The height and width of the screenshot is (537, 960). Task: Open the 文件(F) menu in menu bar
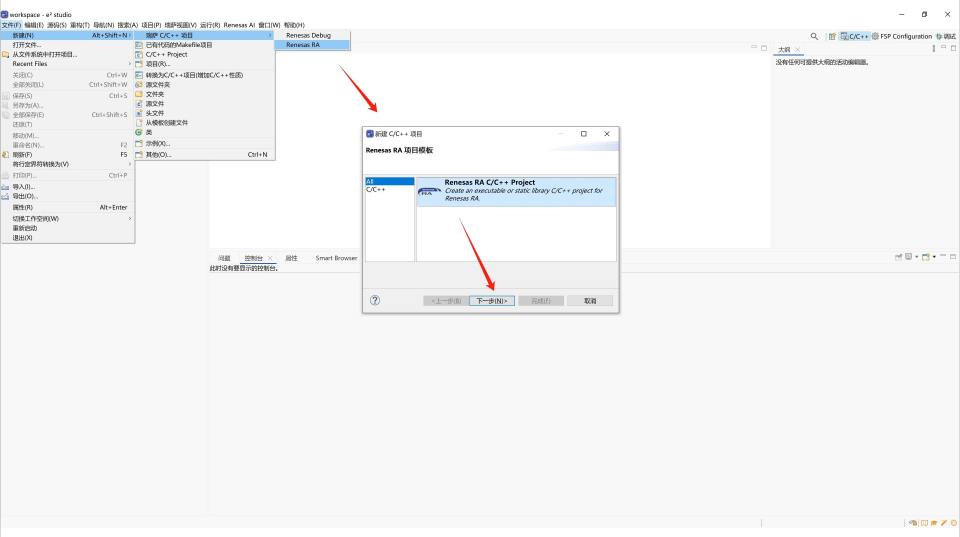coord(11,25)
